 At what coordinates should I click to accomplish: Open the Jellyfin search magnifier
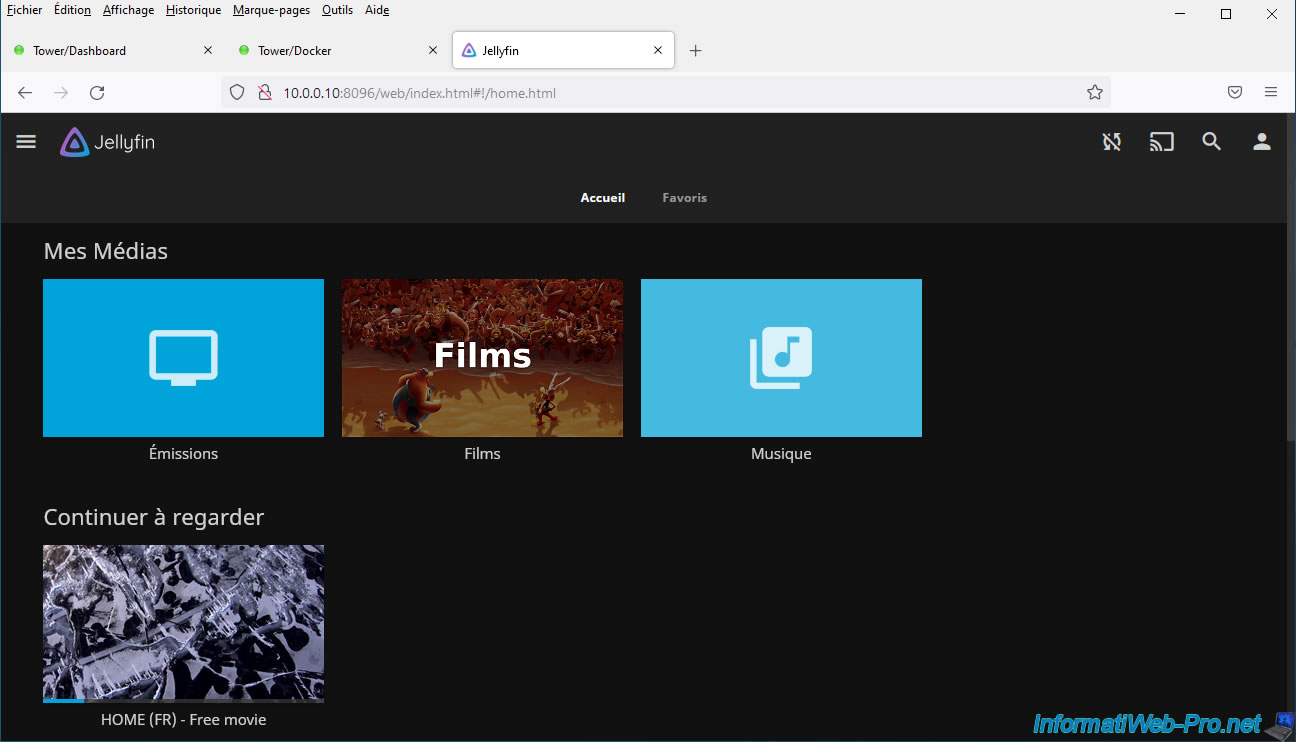[x=1211, y=142]
